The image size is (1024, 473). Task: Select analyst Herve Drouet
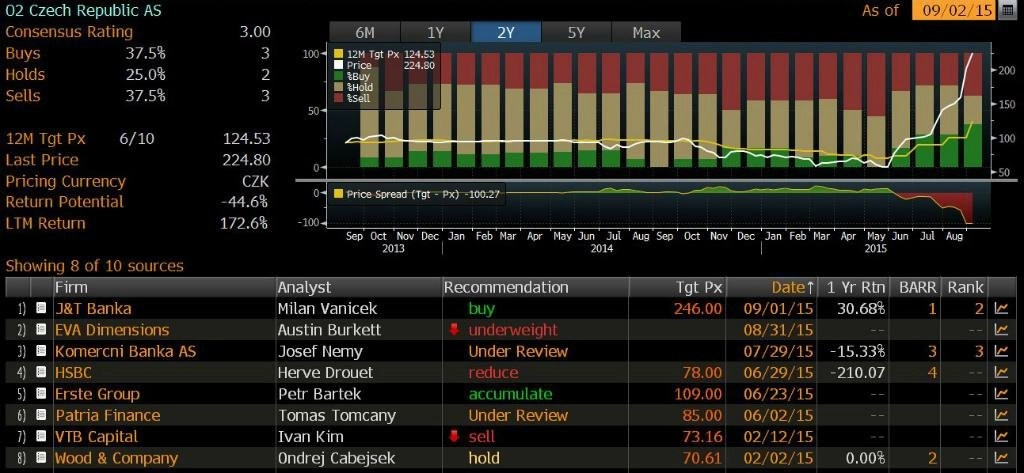[325, 372]
